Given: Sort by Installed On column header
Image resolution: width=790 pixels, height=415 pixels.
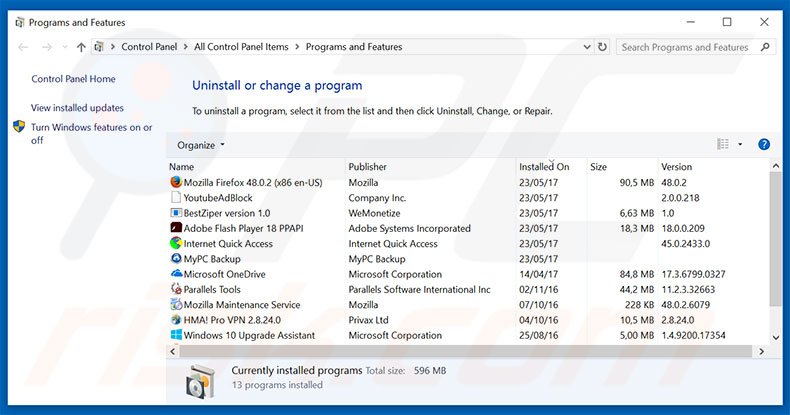Looking at the screenshot, I should click(544, 167).
